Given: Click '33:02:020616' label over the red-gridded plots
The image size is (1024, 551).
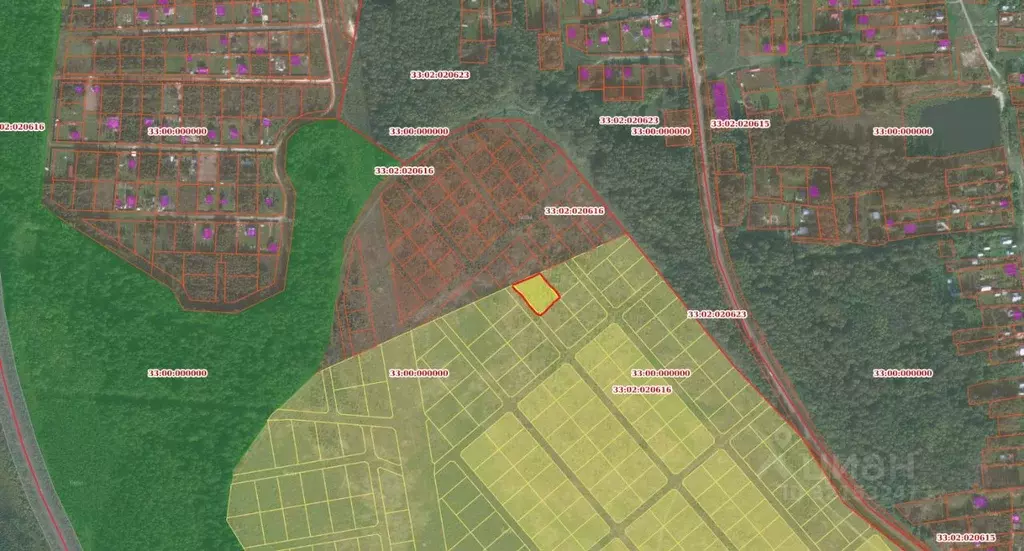Looking at the screenshot, I should (574, 211).
